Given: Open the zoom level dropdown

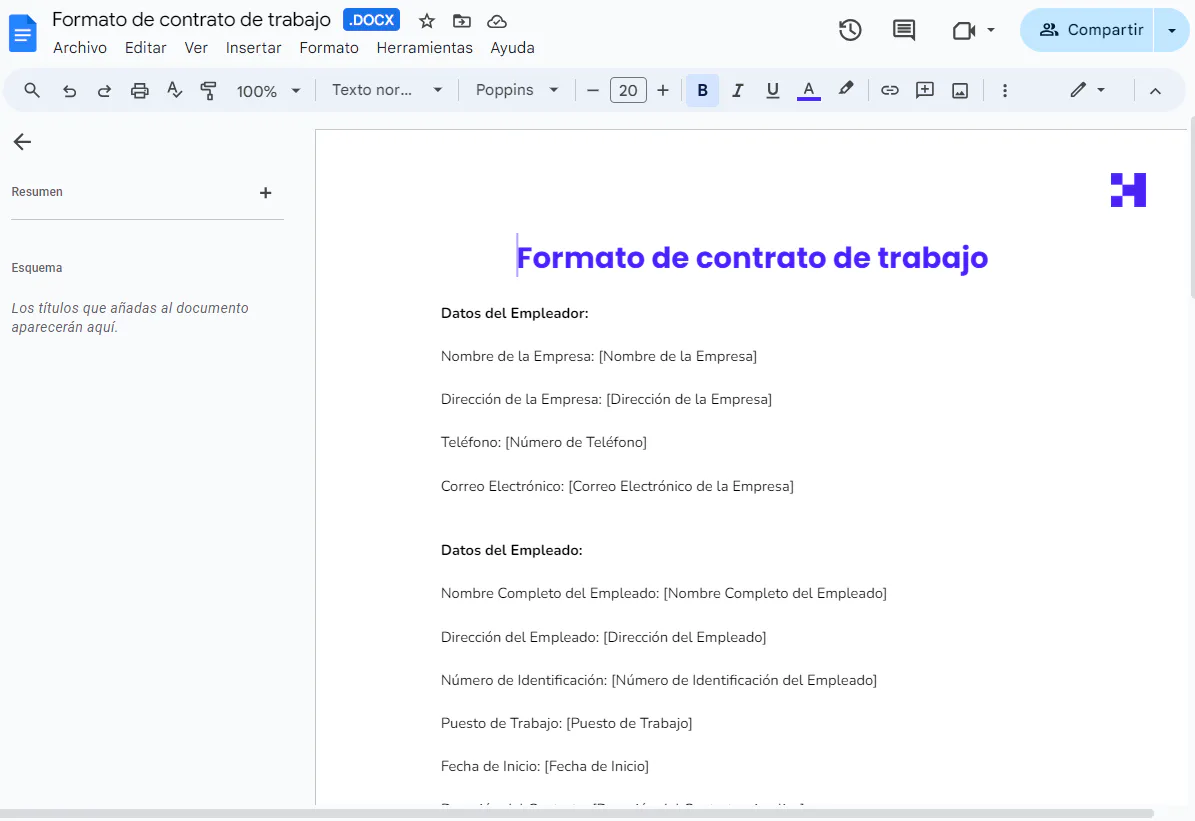Looking at the screenshot, I should pyautogui.click(x=267, y=90).
